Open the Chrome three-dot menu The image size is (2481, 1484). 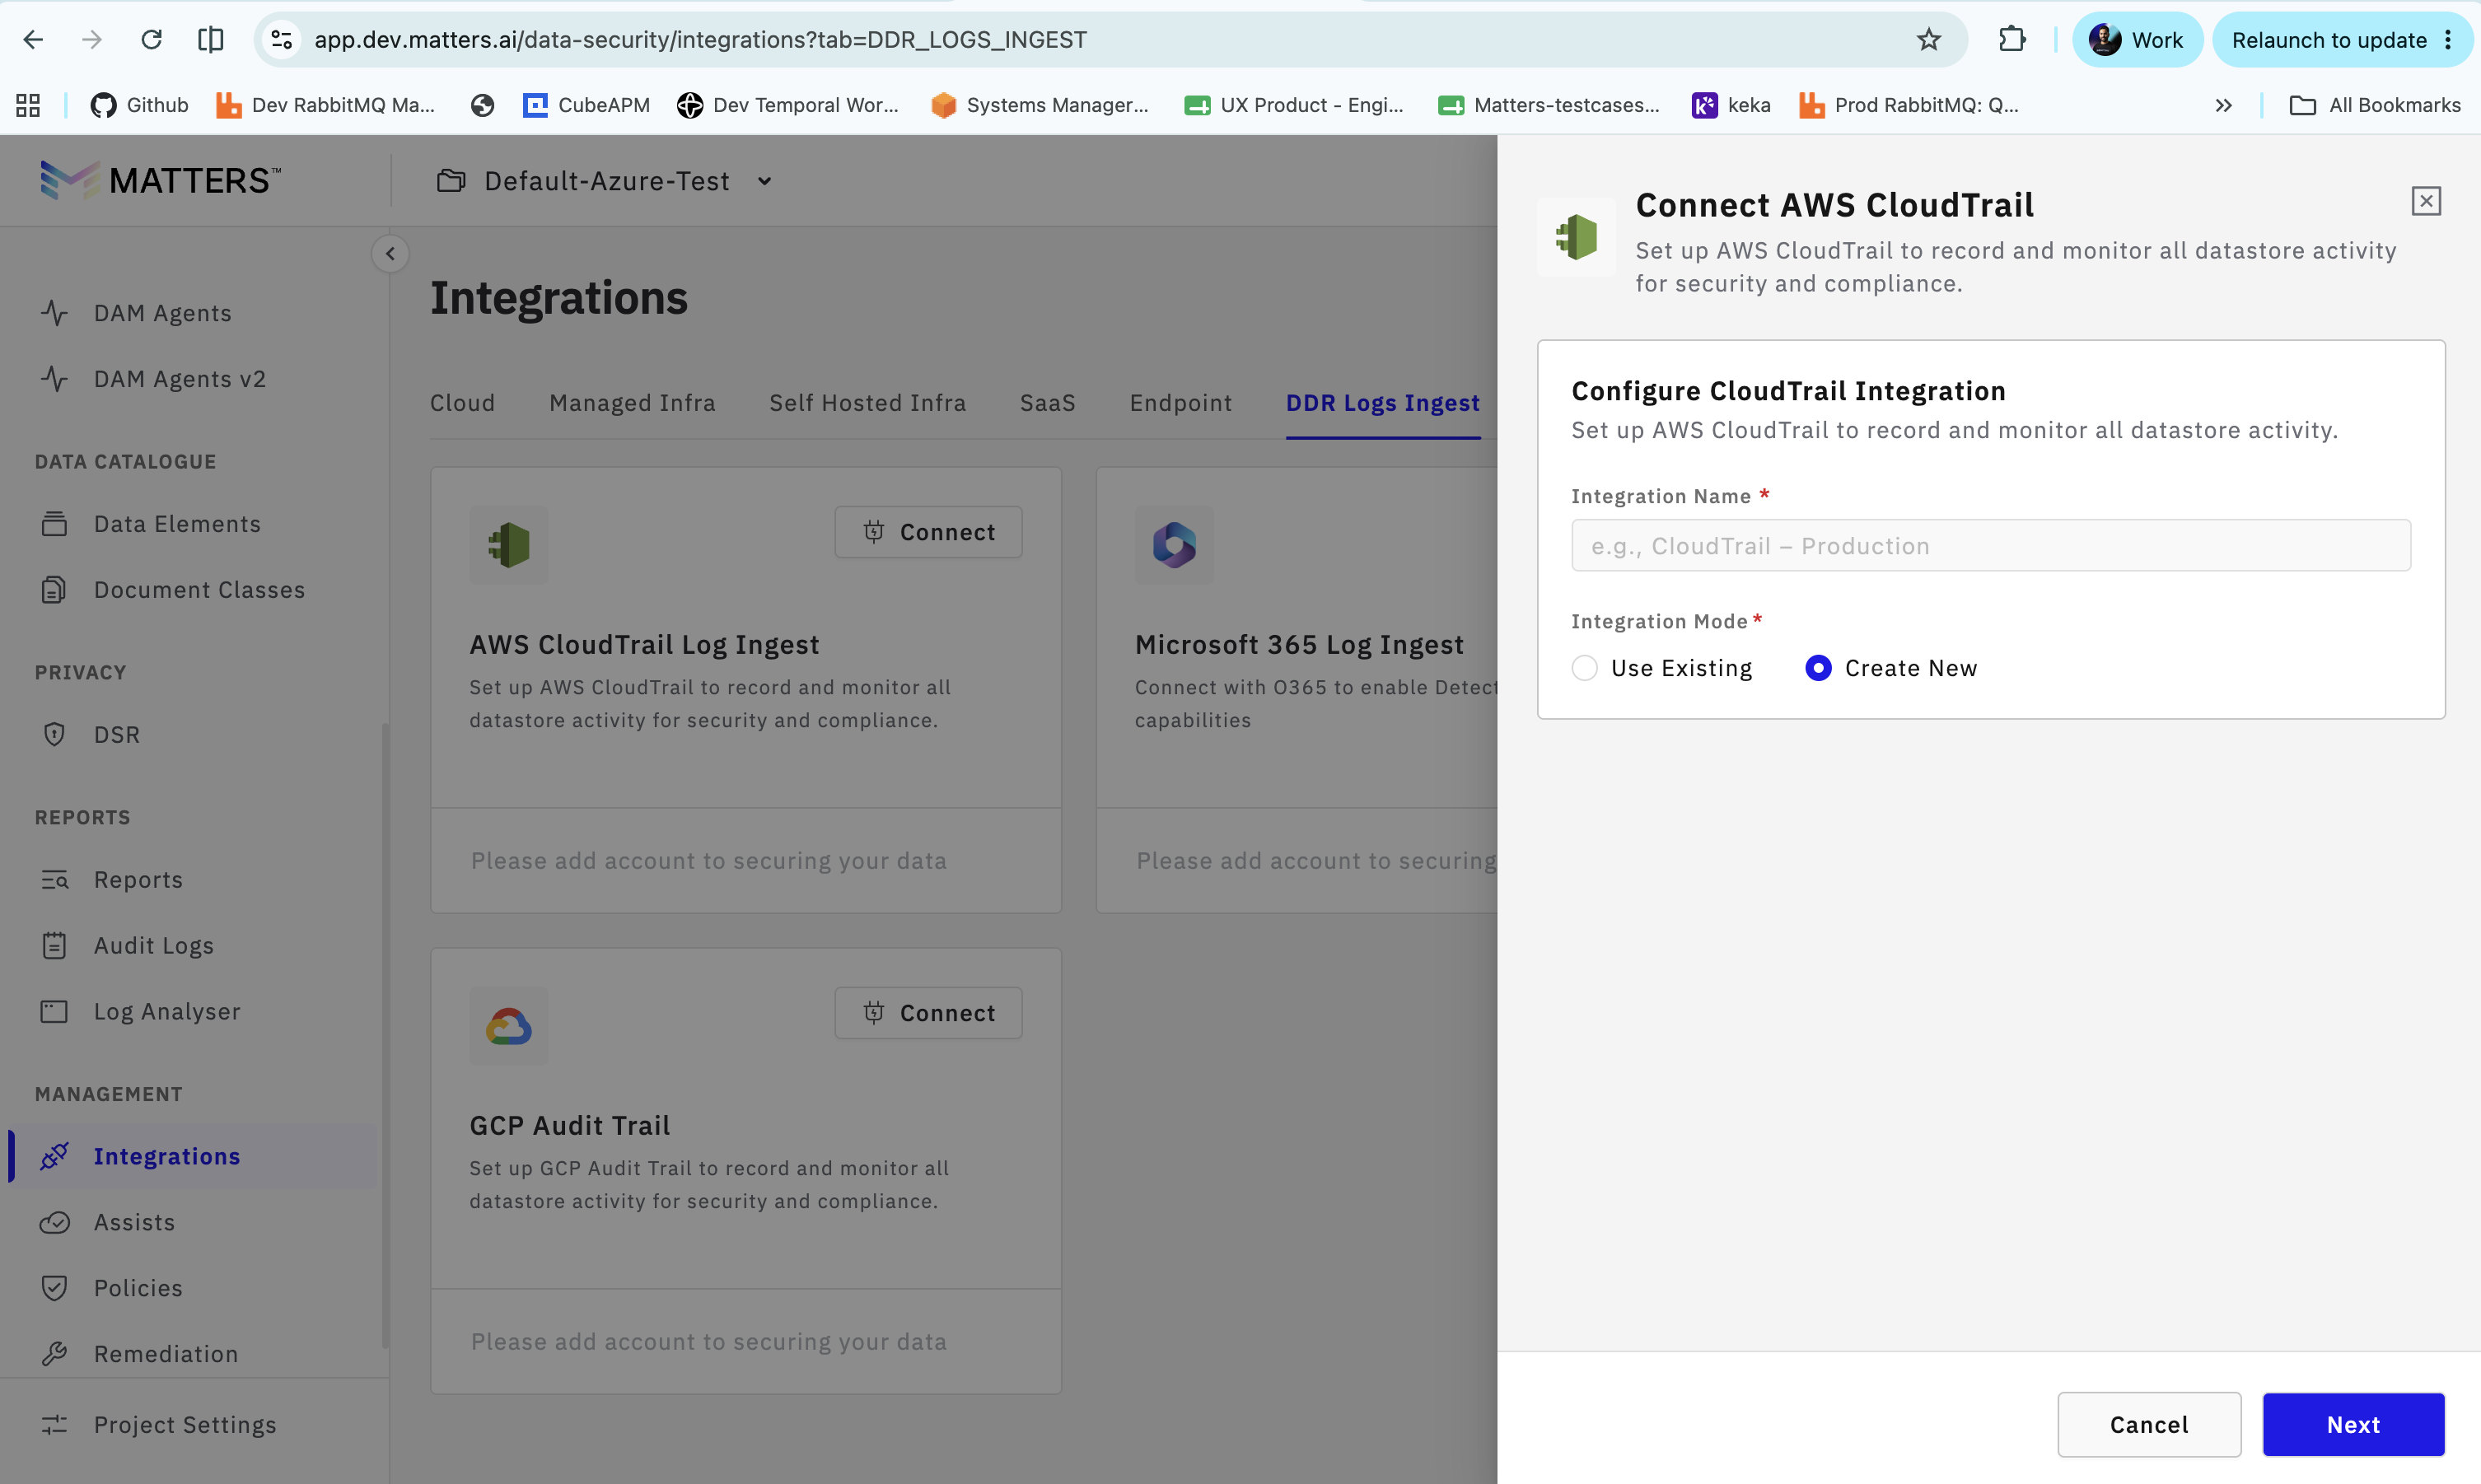(x=2448, y=40)
